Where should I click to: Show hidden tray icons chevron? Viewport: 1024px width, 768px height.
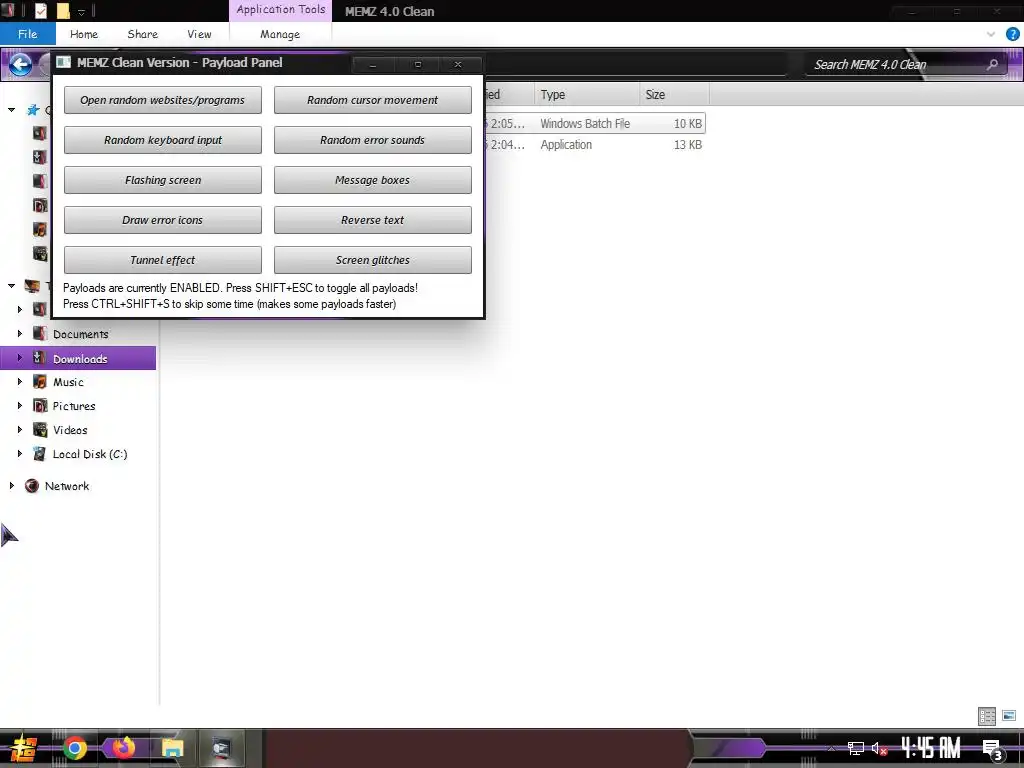831,748
